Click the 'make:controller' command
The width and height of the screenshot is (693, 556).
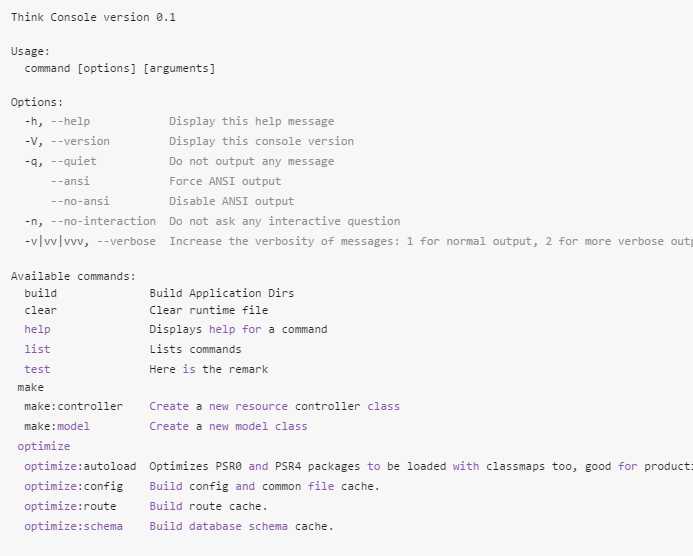(x=74, y=407)
